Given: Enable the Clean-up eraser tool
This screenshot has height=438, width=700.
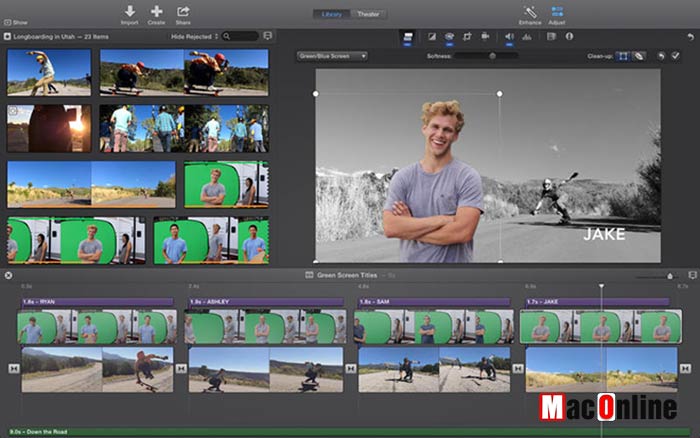Looking at the screenshot, I should [x=639, y=56].
